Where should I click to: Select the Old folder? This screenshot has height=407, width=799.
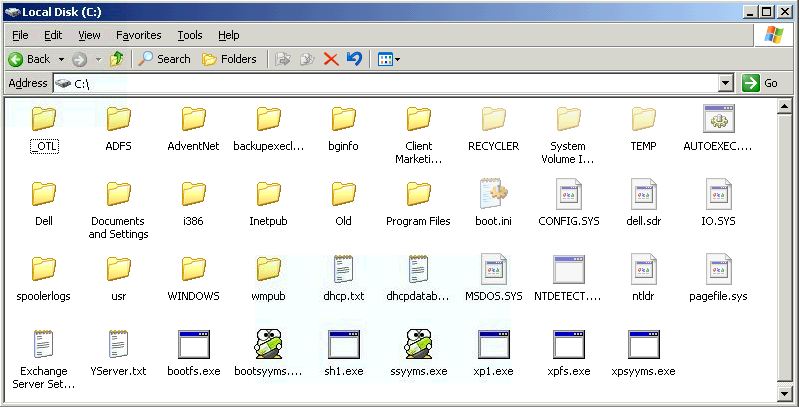(343, 204)
